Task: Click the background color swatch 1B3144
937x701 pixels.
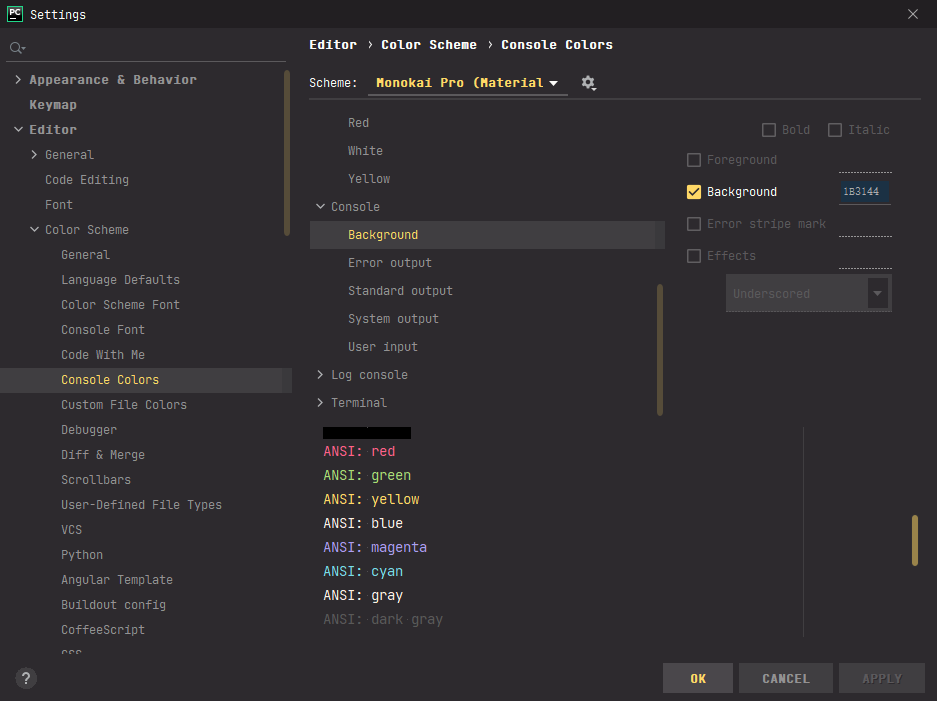Action: pyautogui.click(x=864, y=192)
